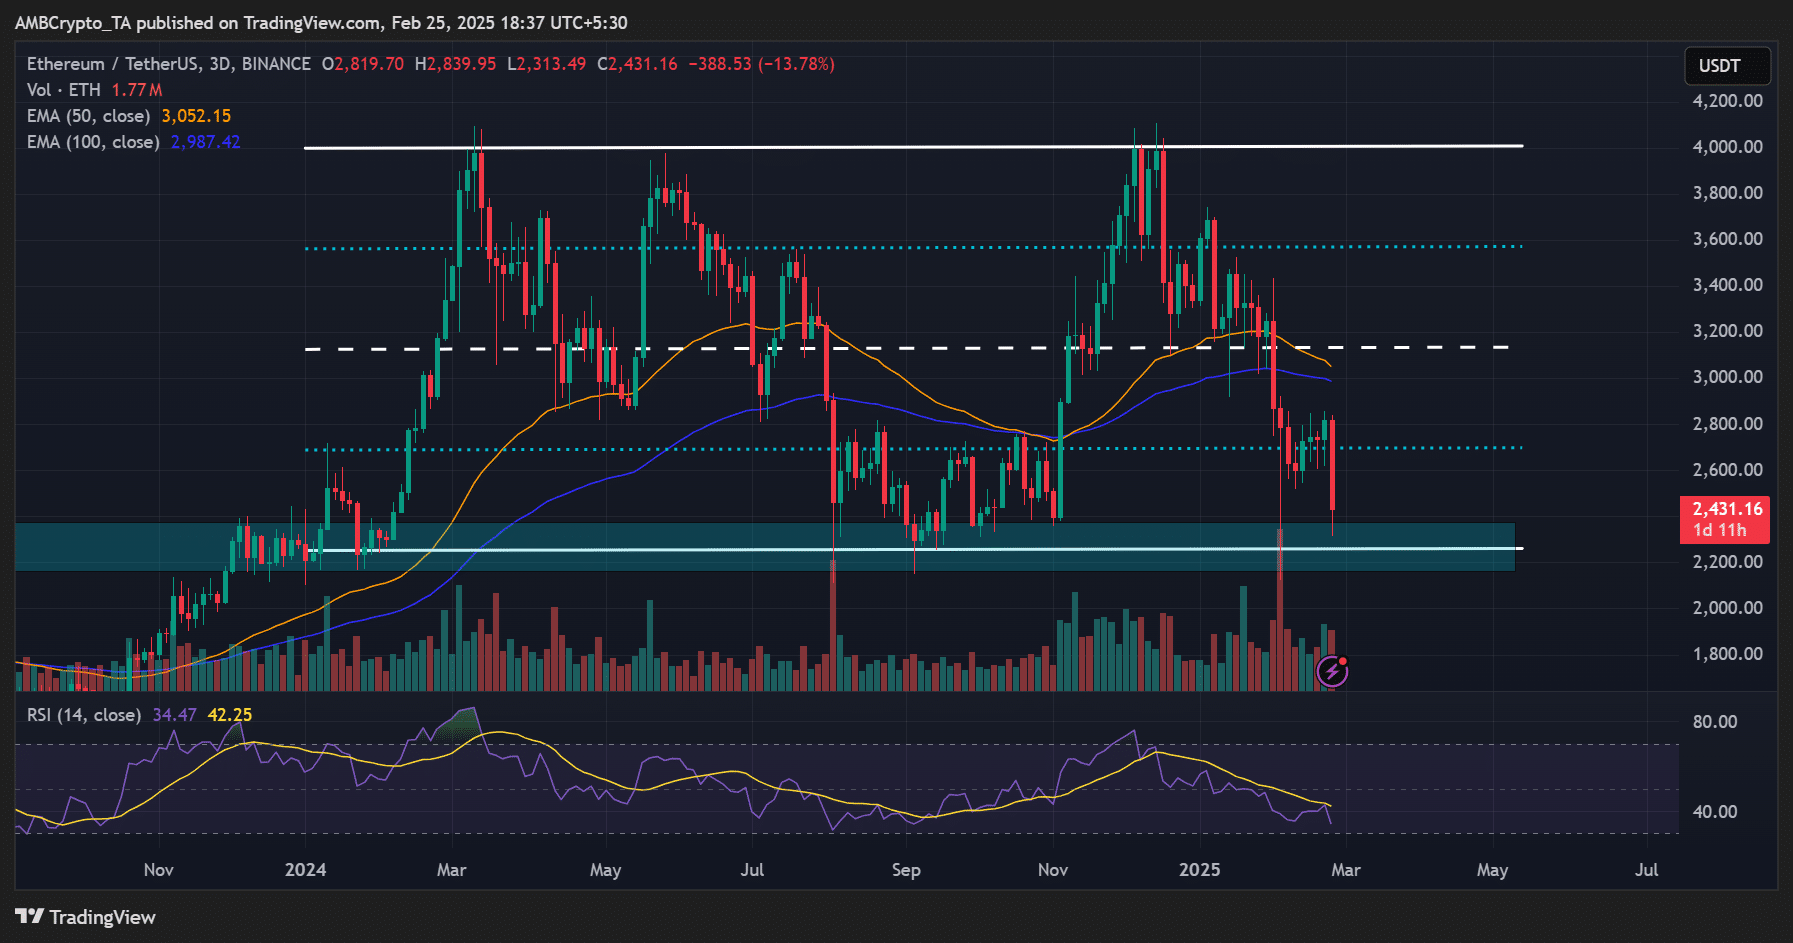The height and width of the screenshot is (943, 1793).
Task: Click the 2025 label on time axis
Action: 1199,870
